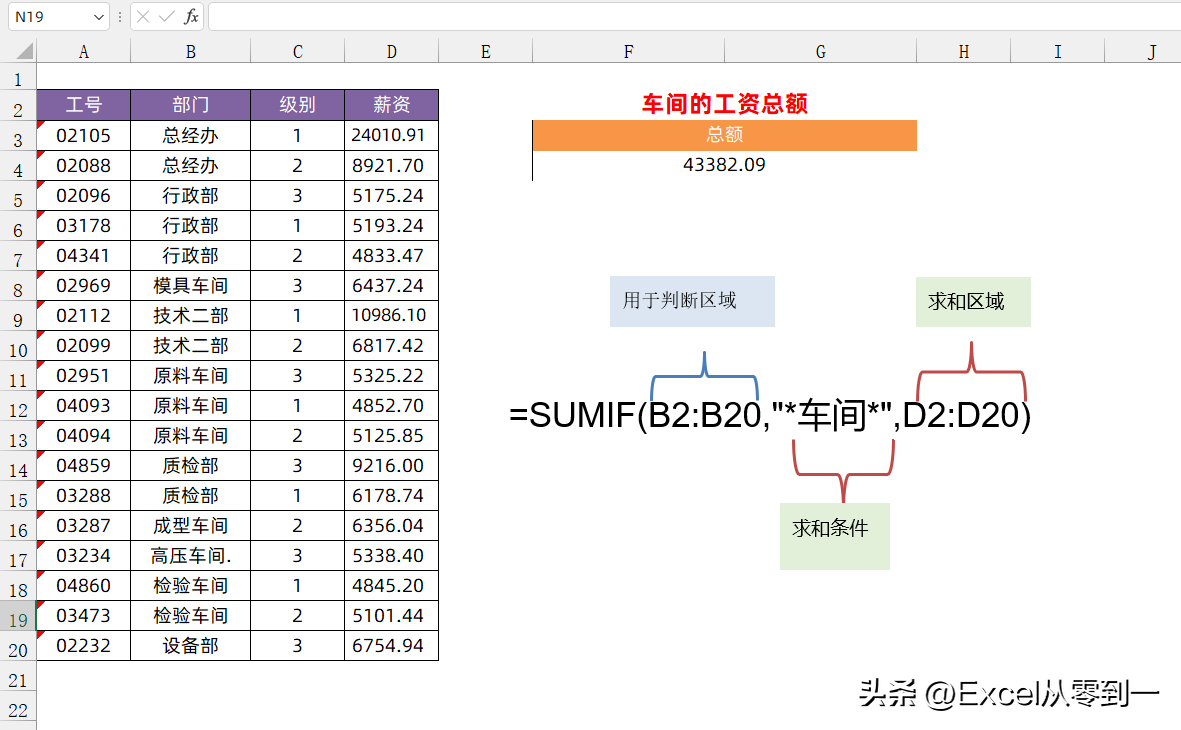This screenshot has width=1181, height=730.
Task: Select the 薪资 header cell
Action: click(391, 105)
